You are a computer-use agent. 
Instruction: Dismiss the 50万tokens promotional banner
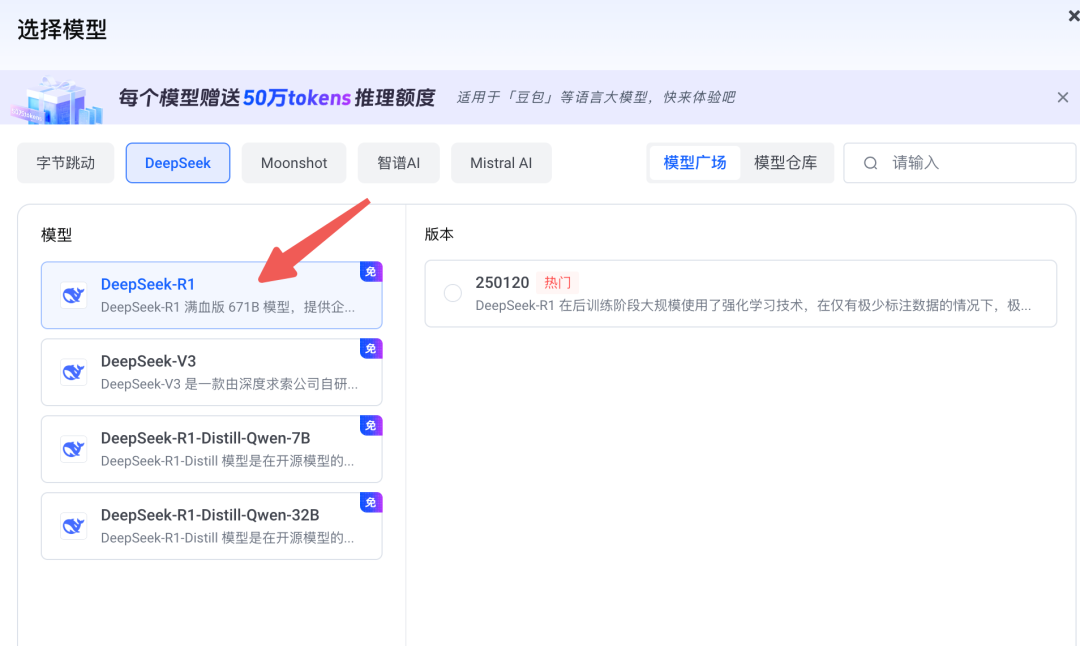click(1063, 97)
